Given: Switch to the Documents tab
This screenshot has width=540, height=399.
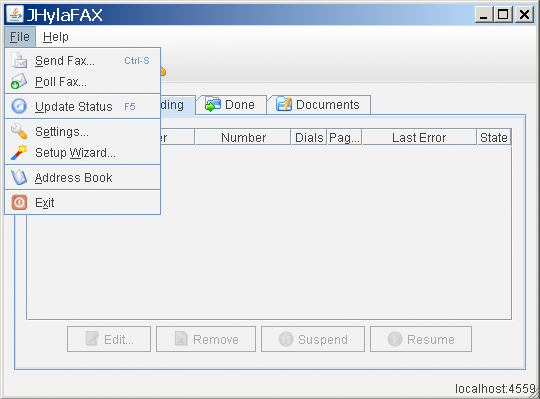Looking at the screenshot, I should pyautogui.click(x=319, y=105).
